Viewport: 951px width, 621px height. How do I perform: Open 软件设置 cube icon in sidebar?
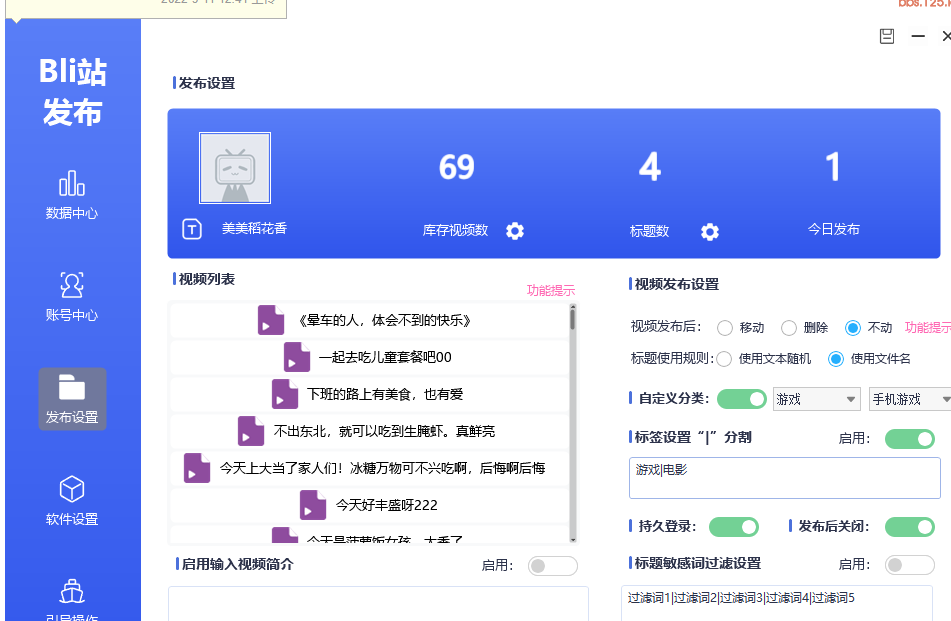[72, 490]
